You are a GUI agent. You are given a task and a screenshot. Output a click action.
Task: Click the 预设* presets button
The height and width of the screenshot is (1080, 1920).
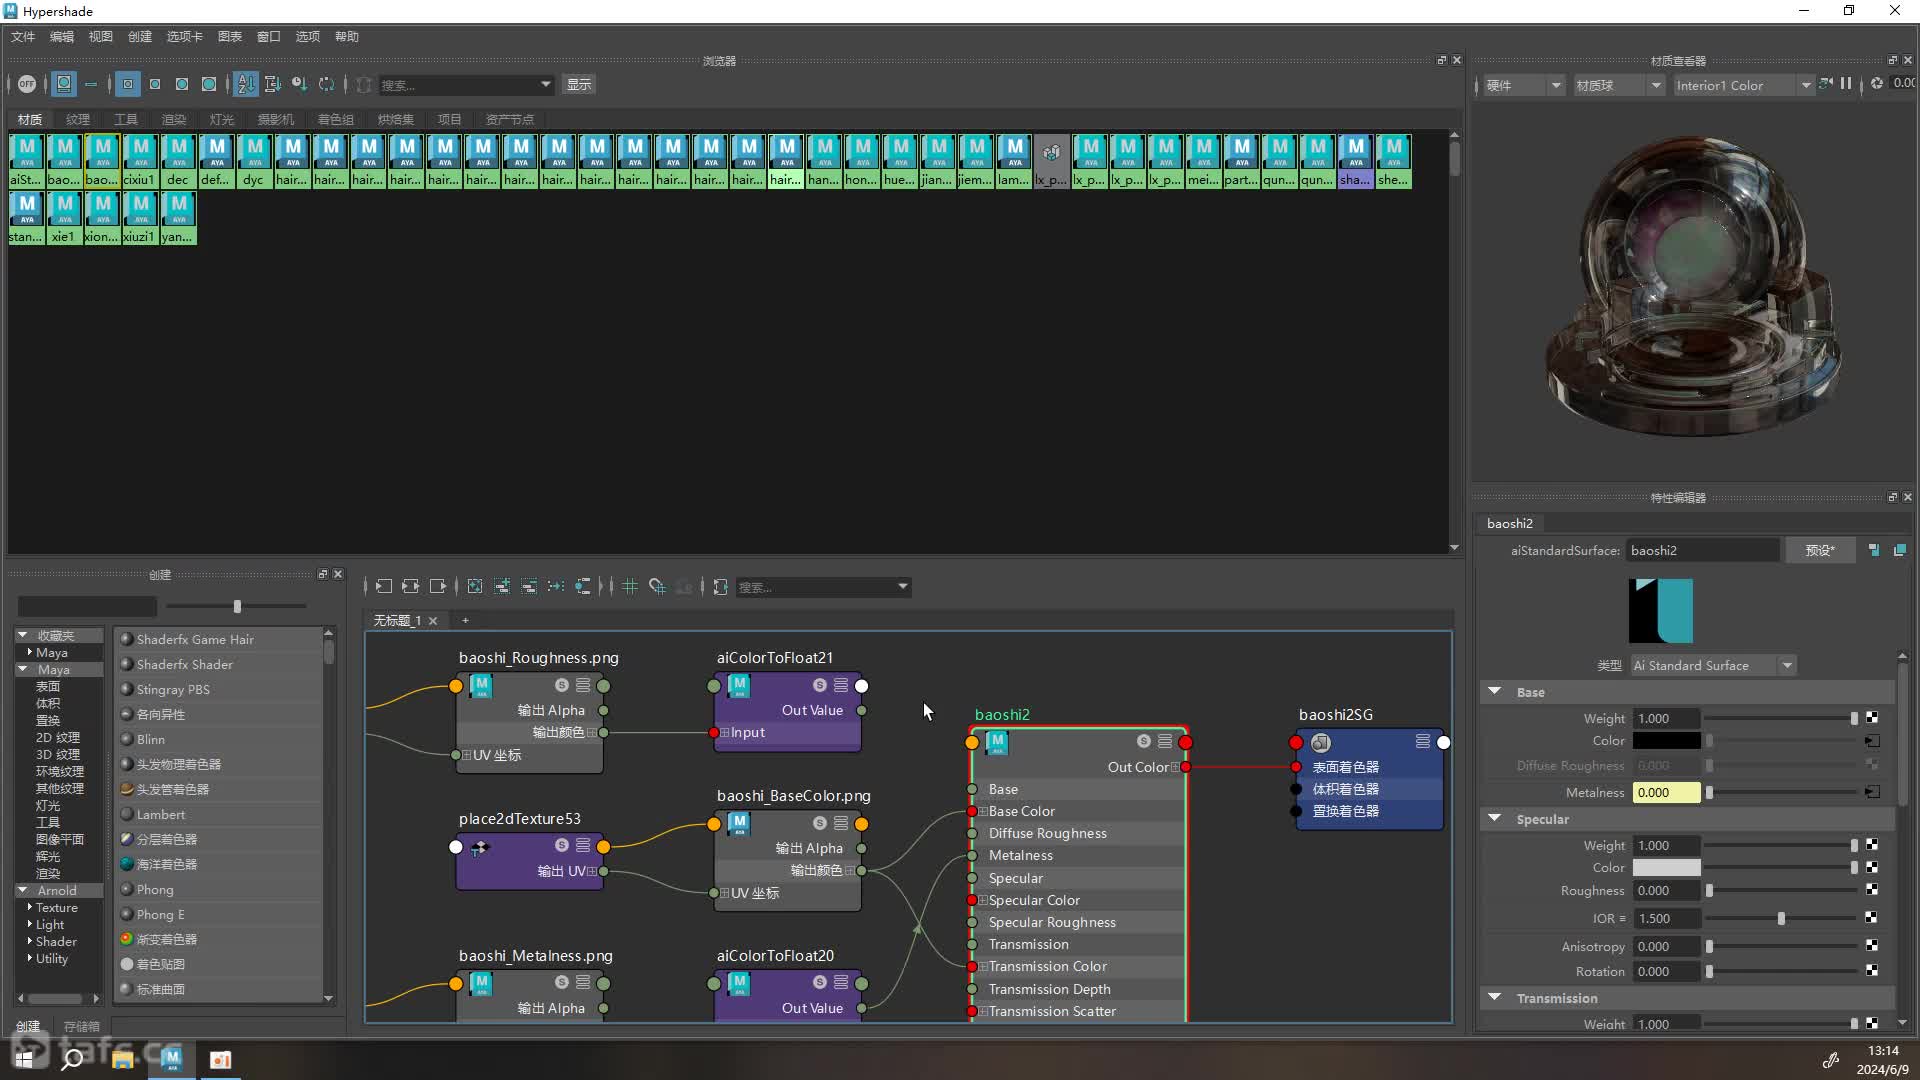[1820, 550]
